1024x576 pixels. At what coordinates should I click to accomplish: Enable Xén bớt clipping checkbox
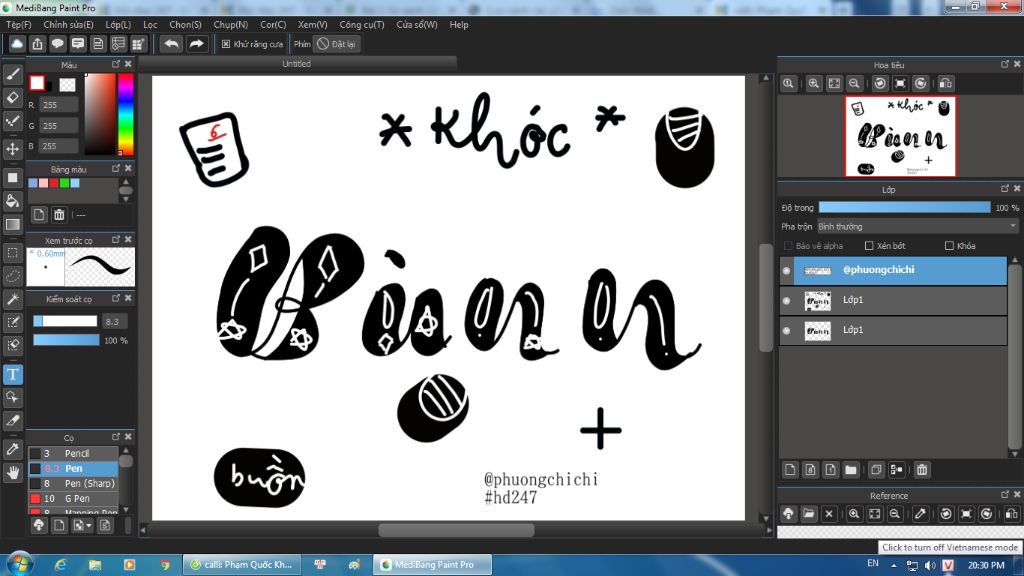point(869,246)
